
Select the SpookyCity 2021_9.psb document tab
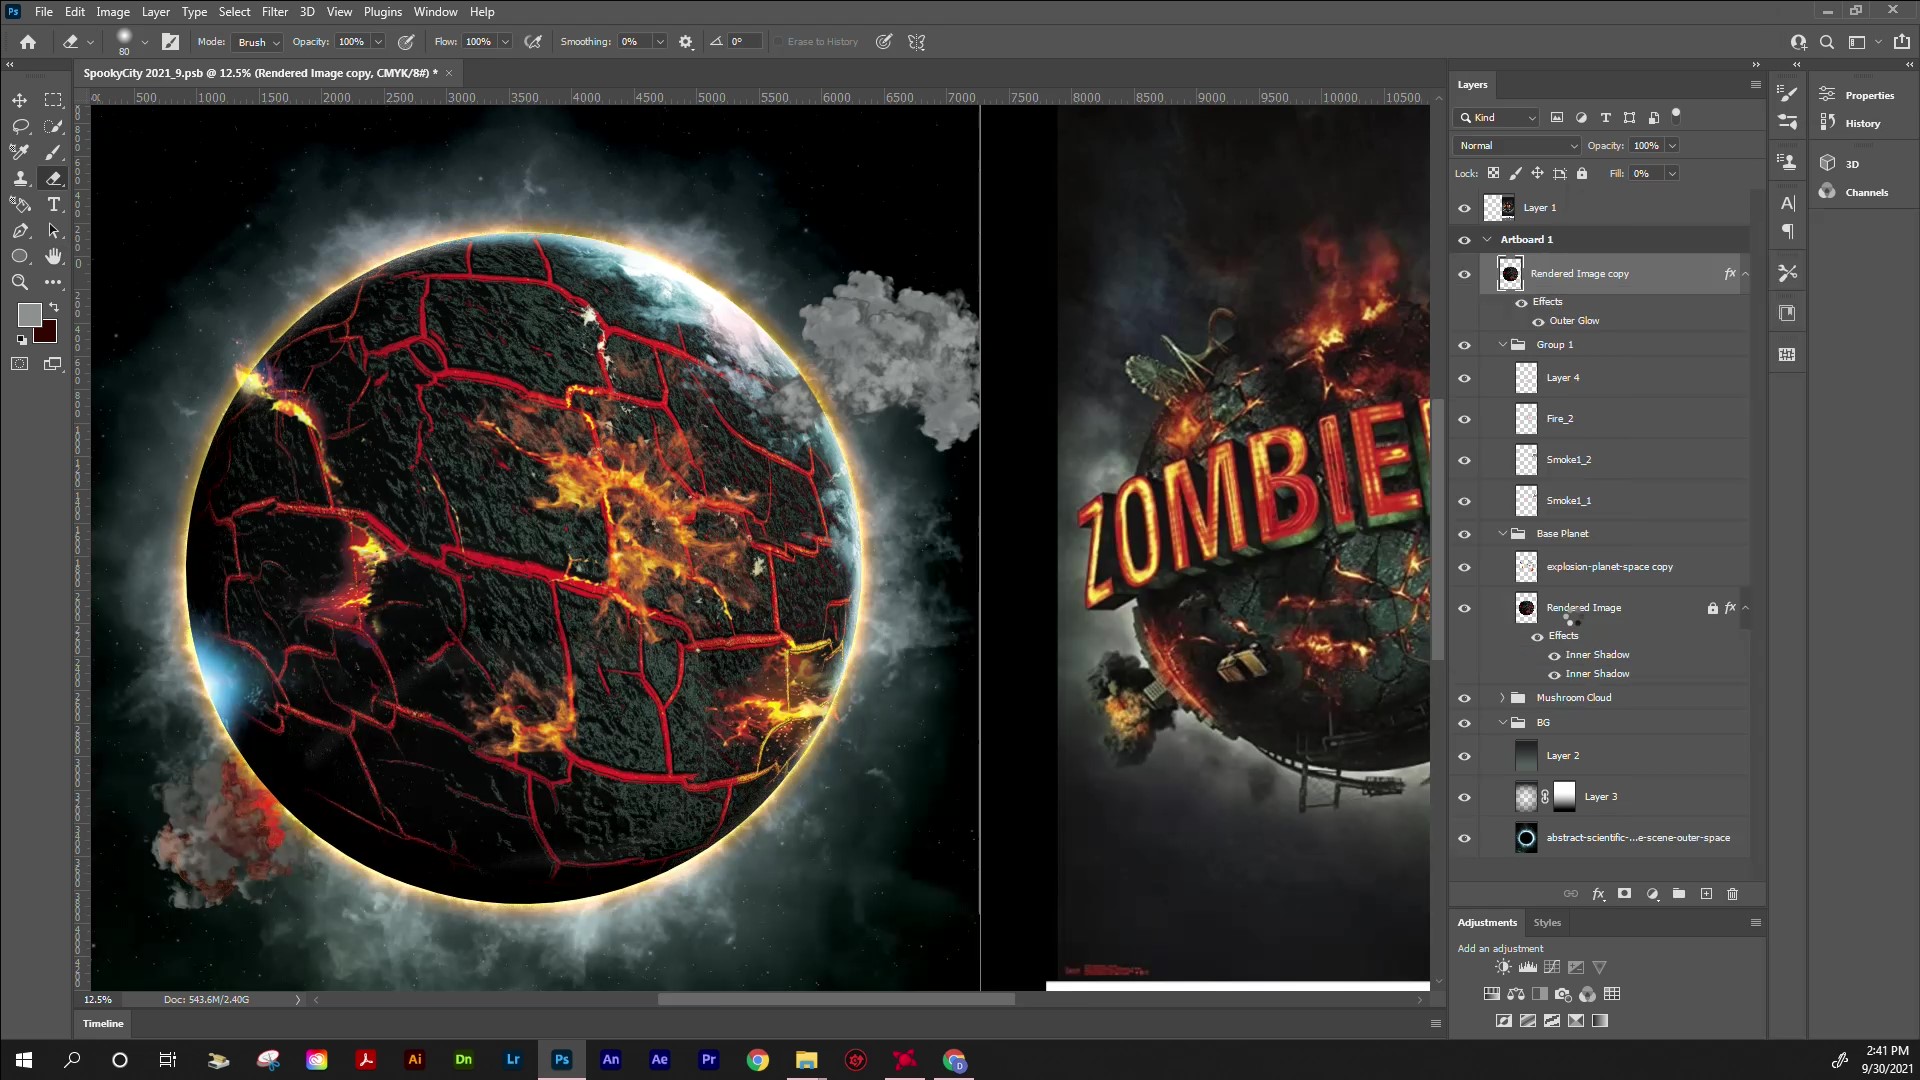[260, 73]
